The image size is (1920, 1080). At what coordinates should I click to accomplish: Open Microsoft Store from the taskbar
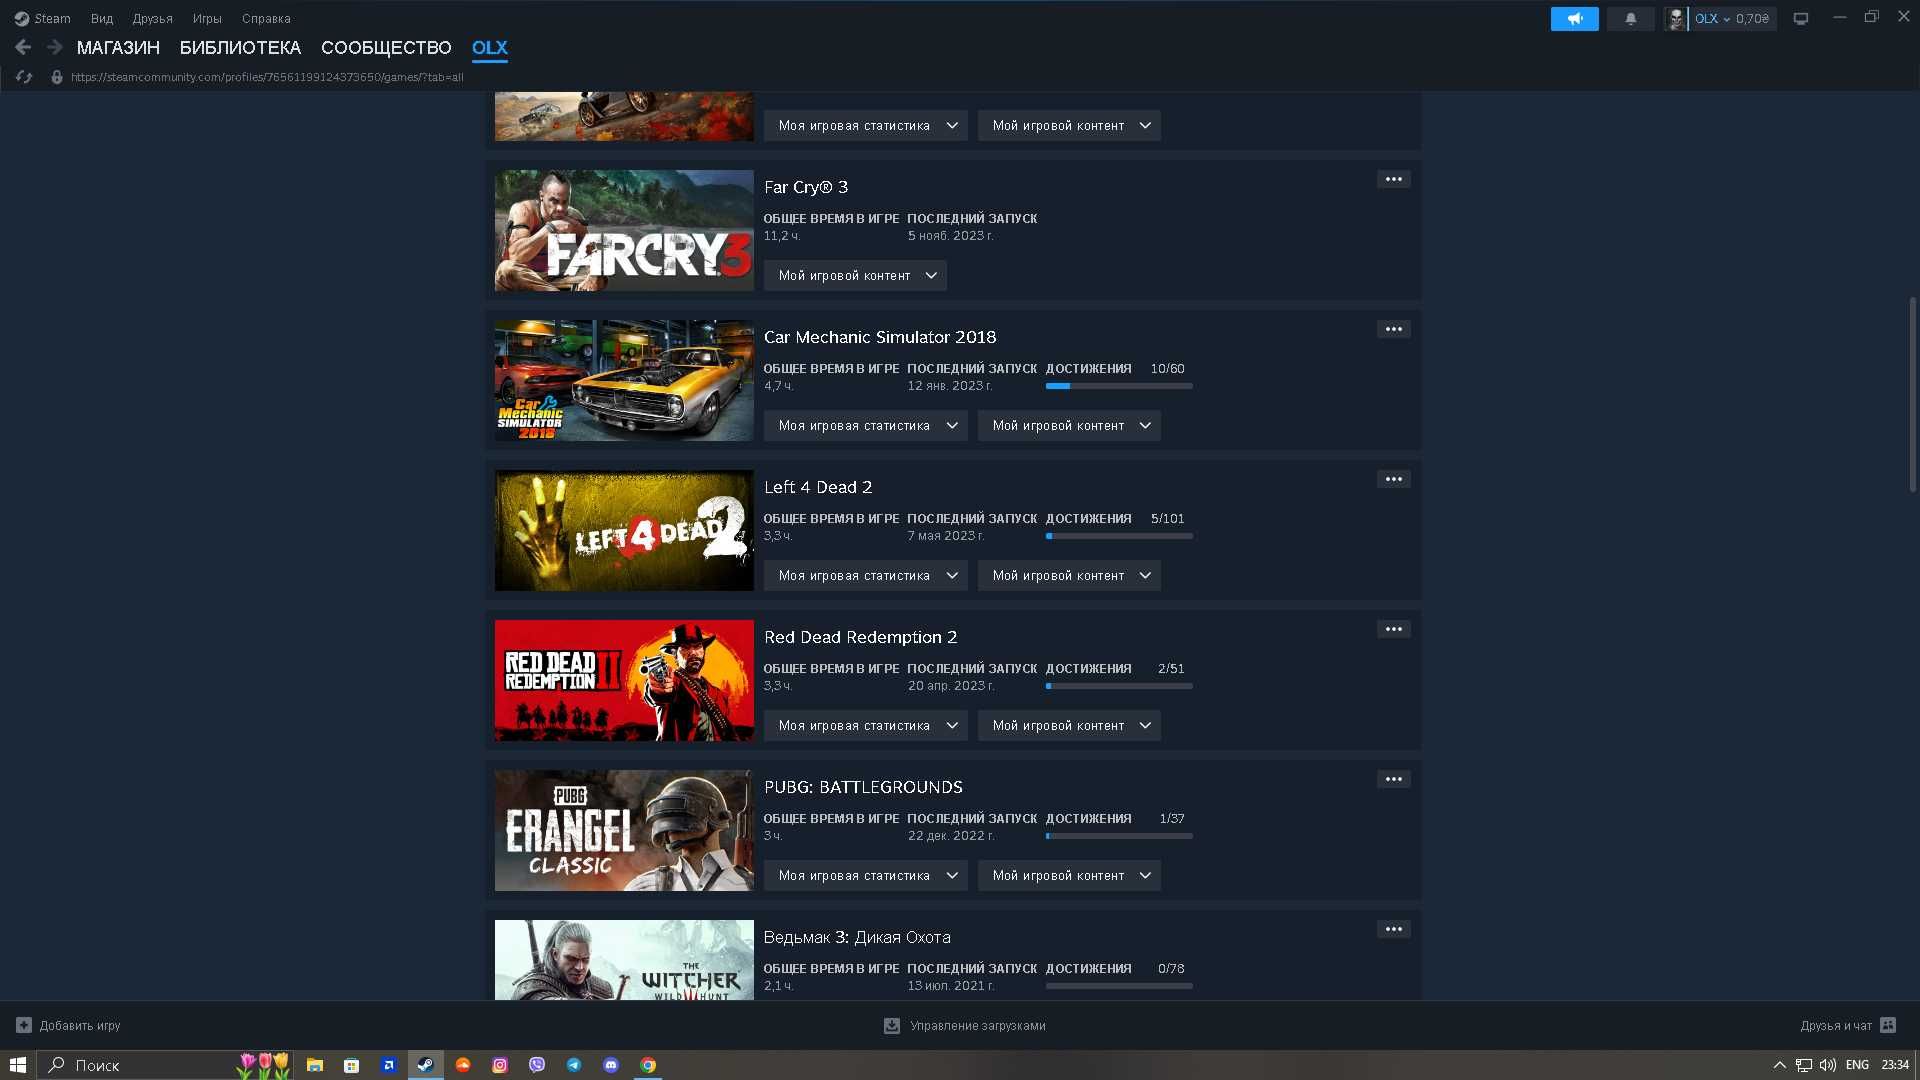pyautogui.click(x=351, y=1065)
